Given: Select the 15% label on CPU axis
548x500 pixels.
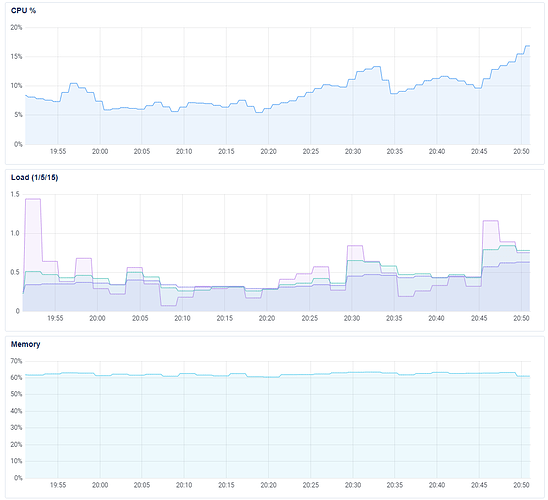Looking at the screenshot, I should pyautogui.click(x=16, y=57).
